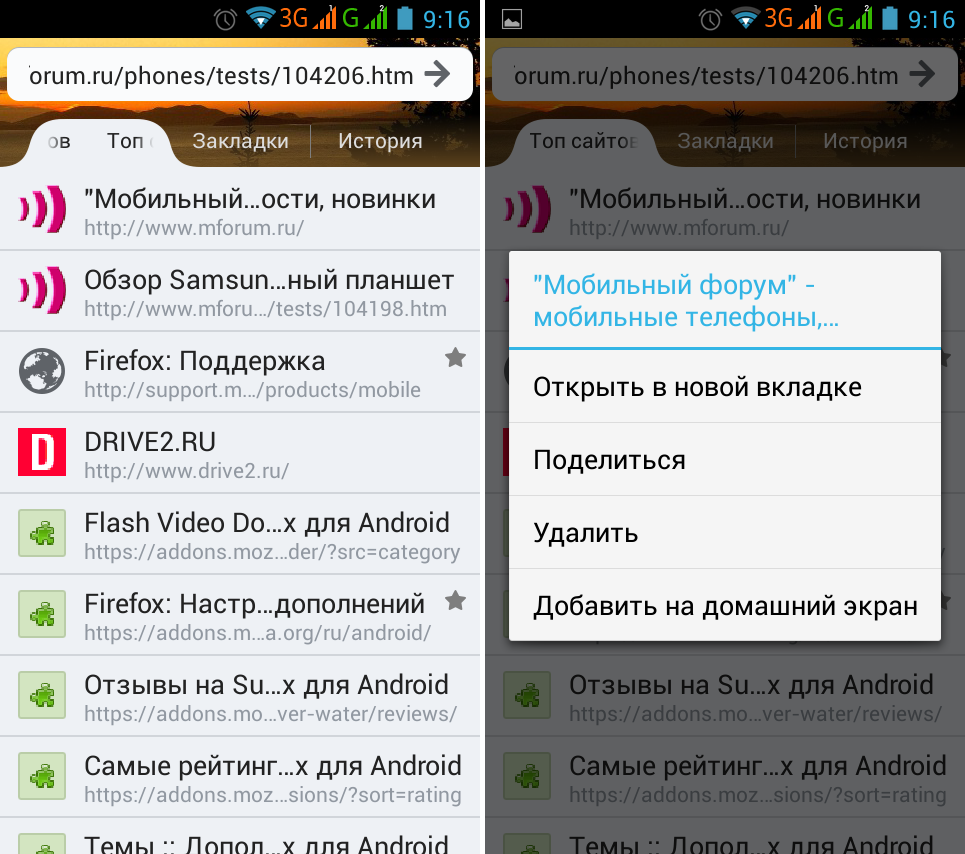The width and height of the screenshot is (965, 854).
Task: Tap the globe icon beside Firefox: Поддержка
Action: (42, 371)
